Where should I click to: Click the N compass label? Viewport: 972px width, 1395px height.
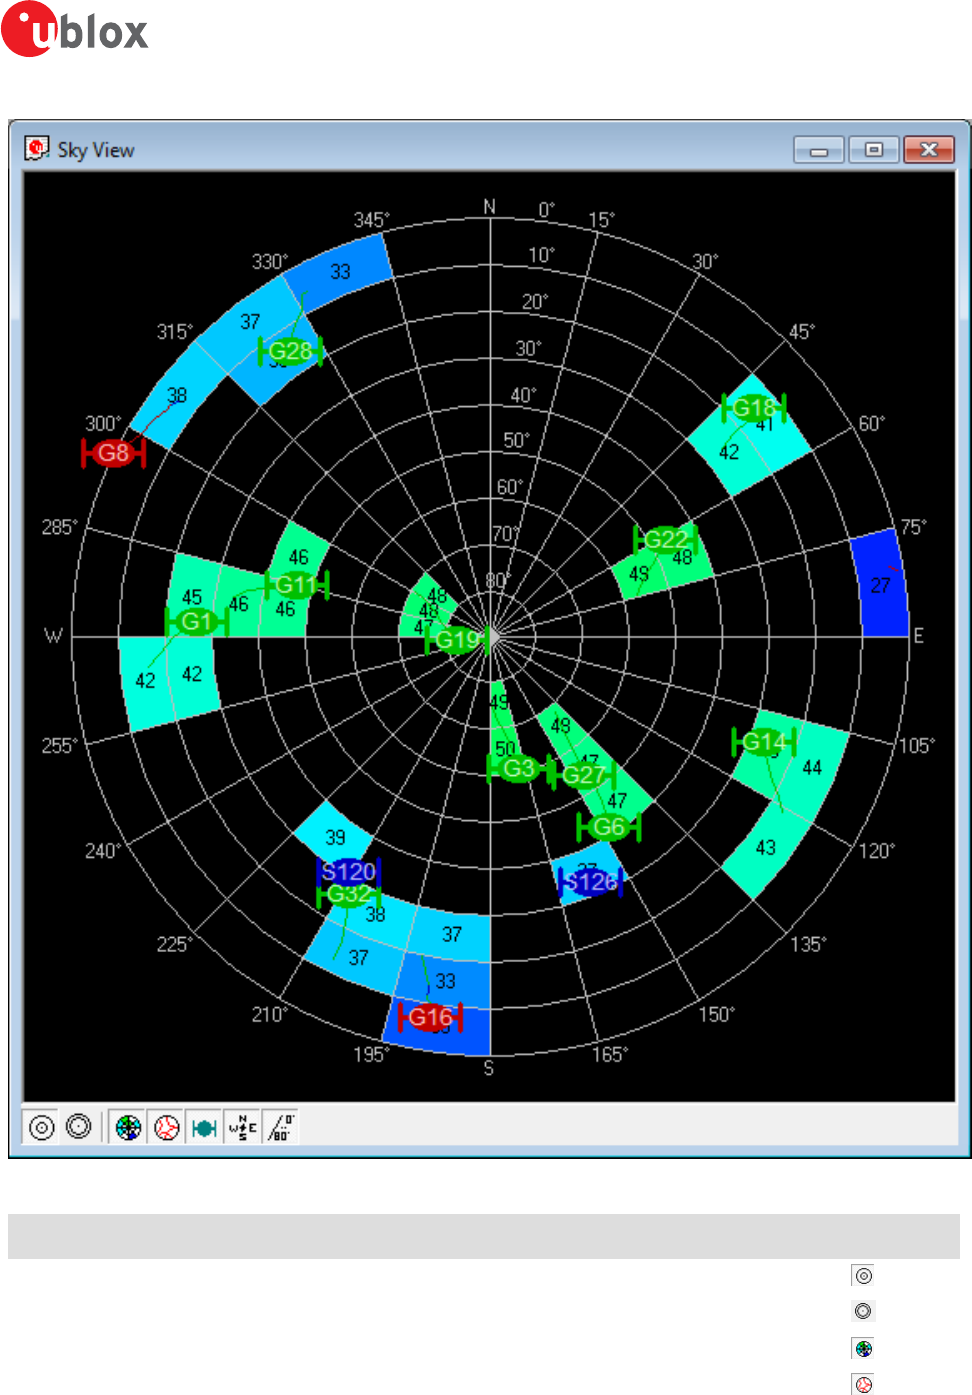489,206
